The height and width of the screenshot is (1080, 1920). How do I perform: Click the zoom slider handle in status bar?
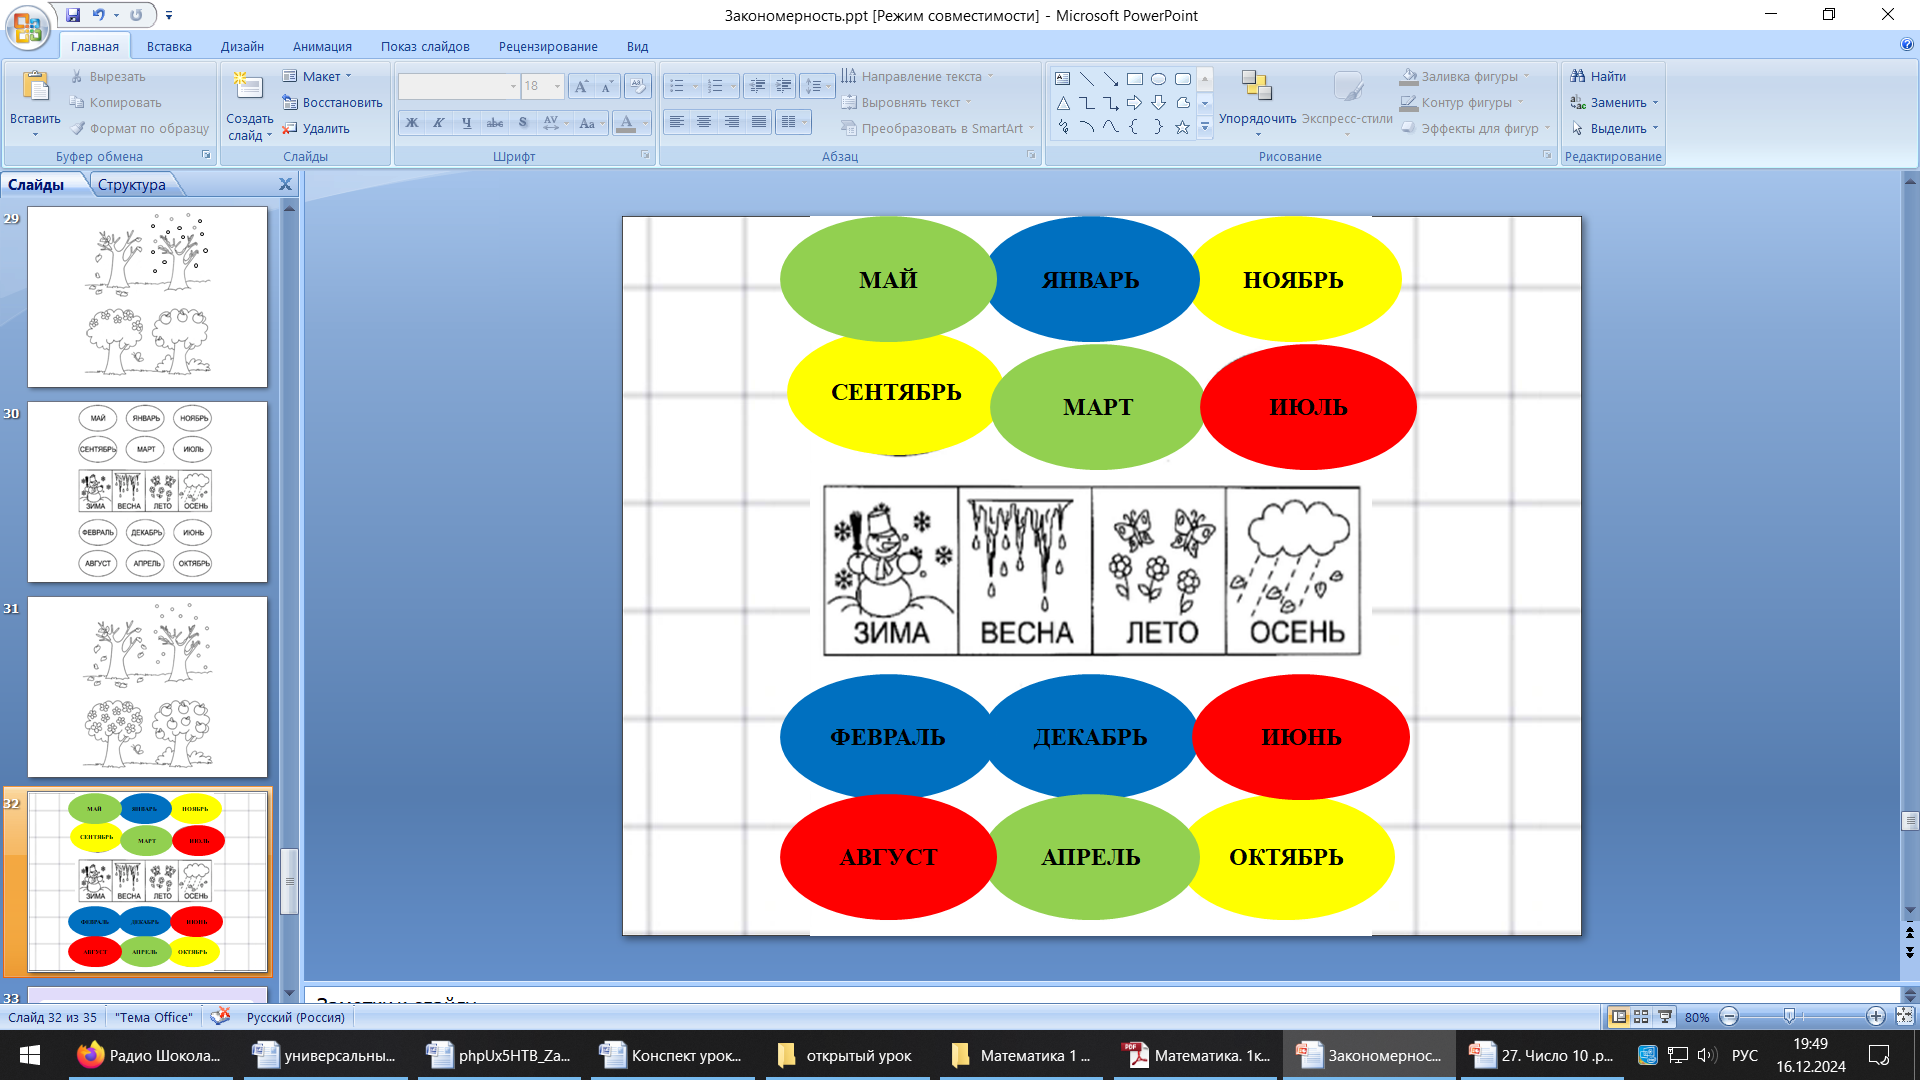[1789, 1017]
